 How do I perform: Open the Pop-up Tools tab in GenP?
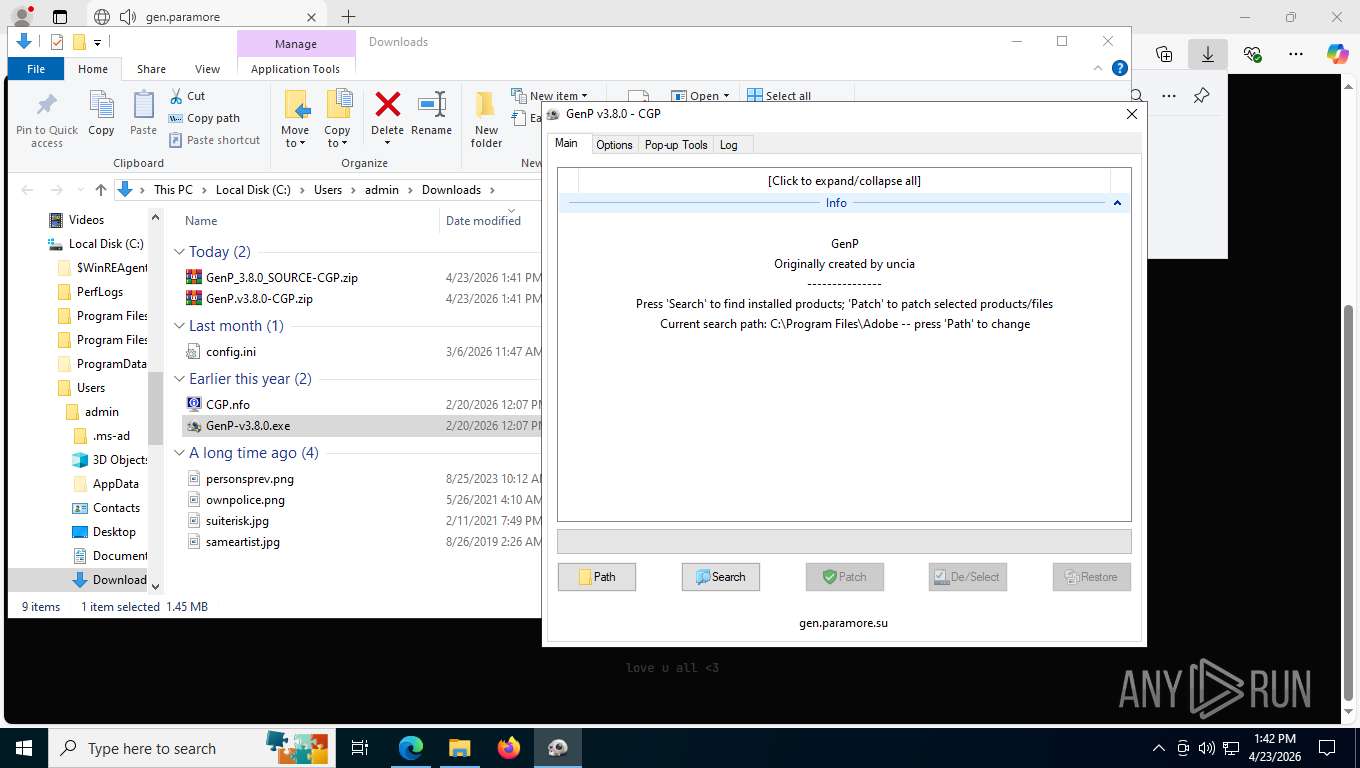[x=676, y=145]
